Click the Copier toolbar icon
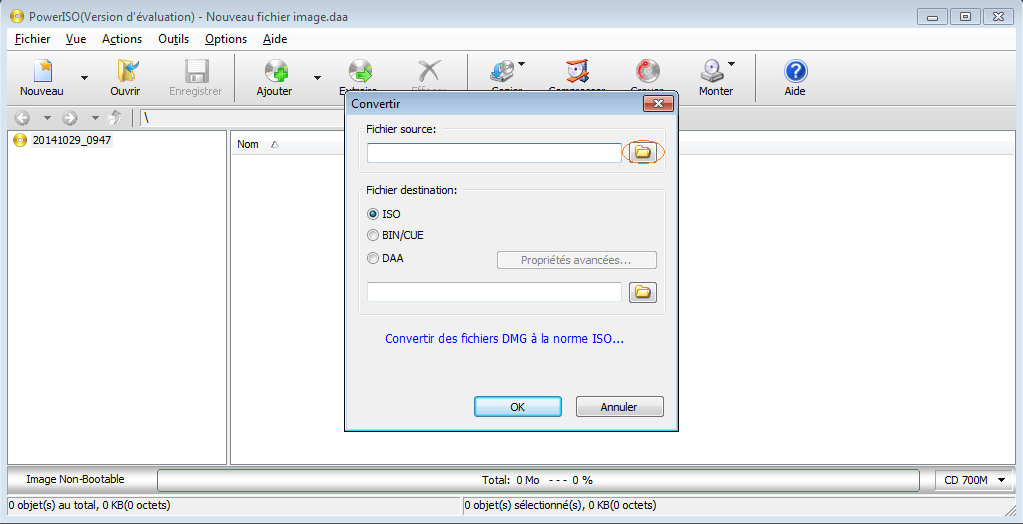The image size is (1023, 524). pos(502,71)
